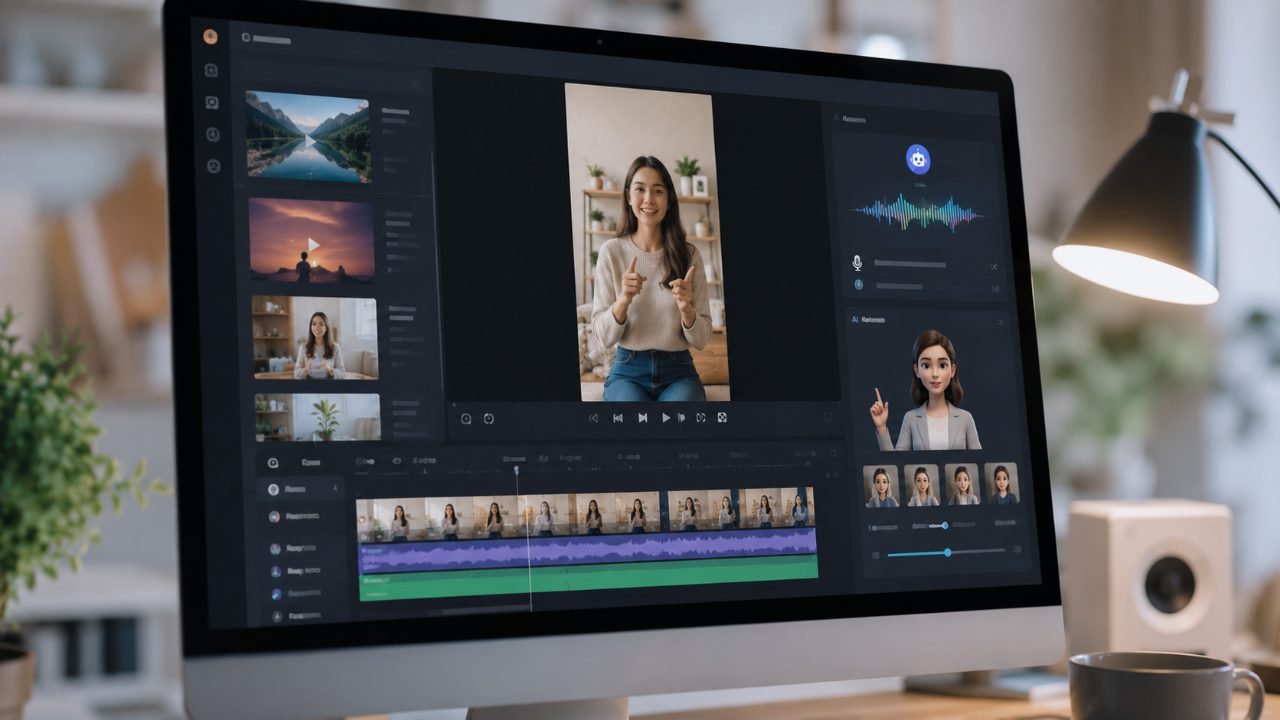Click the loop brackets icon in playback controls

point(700,418)
